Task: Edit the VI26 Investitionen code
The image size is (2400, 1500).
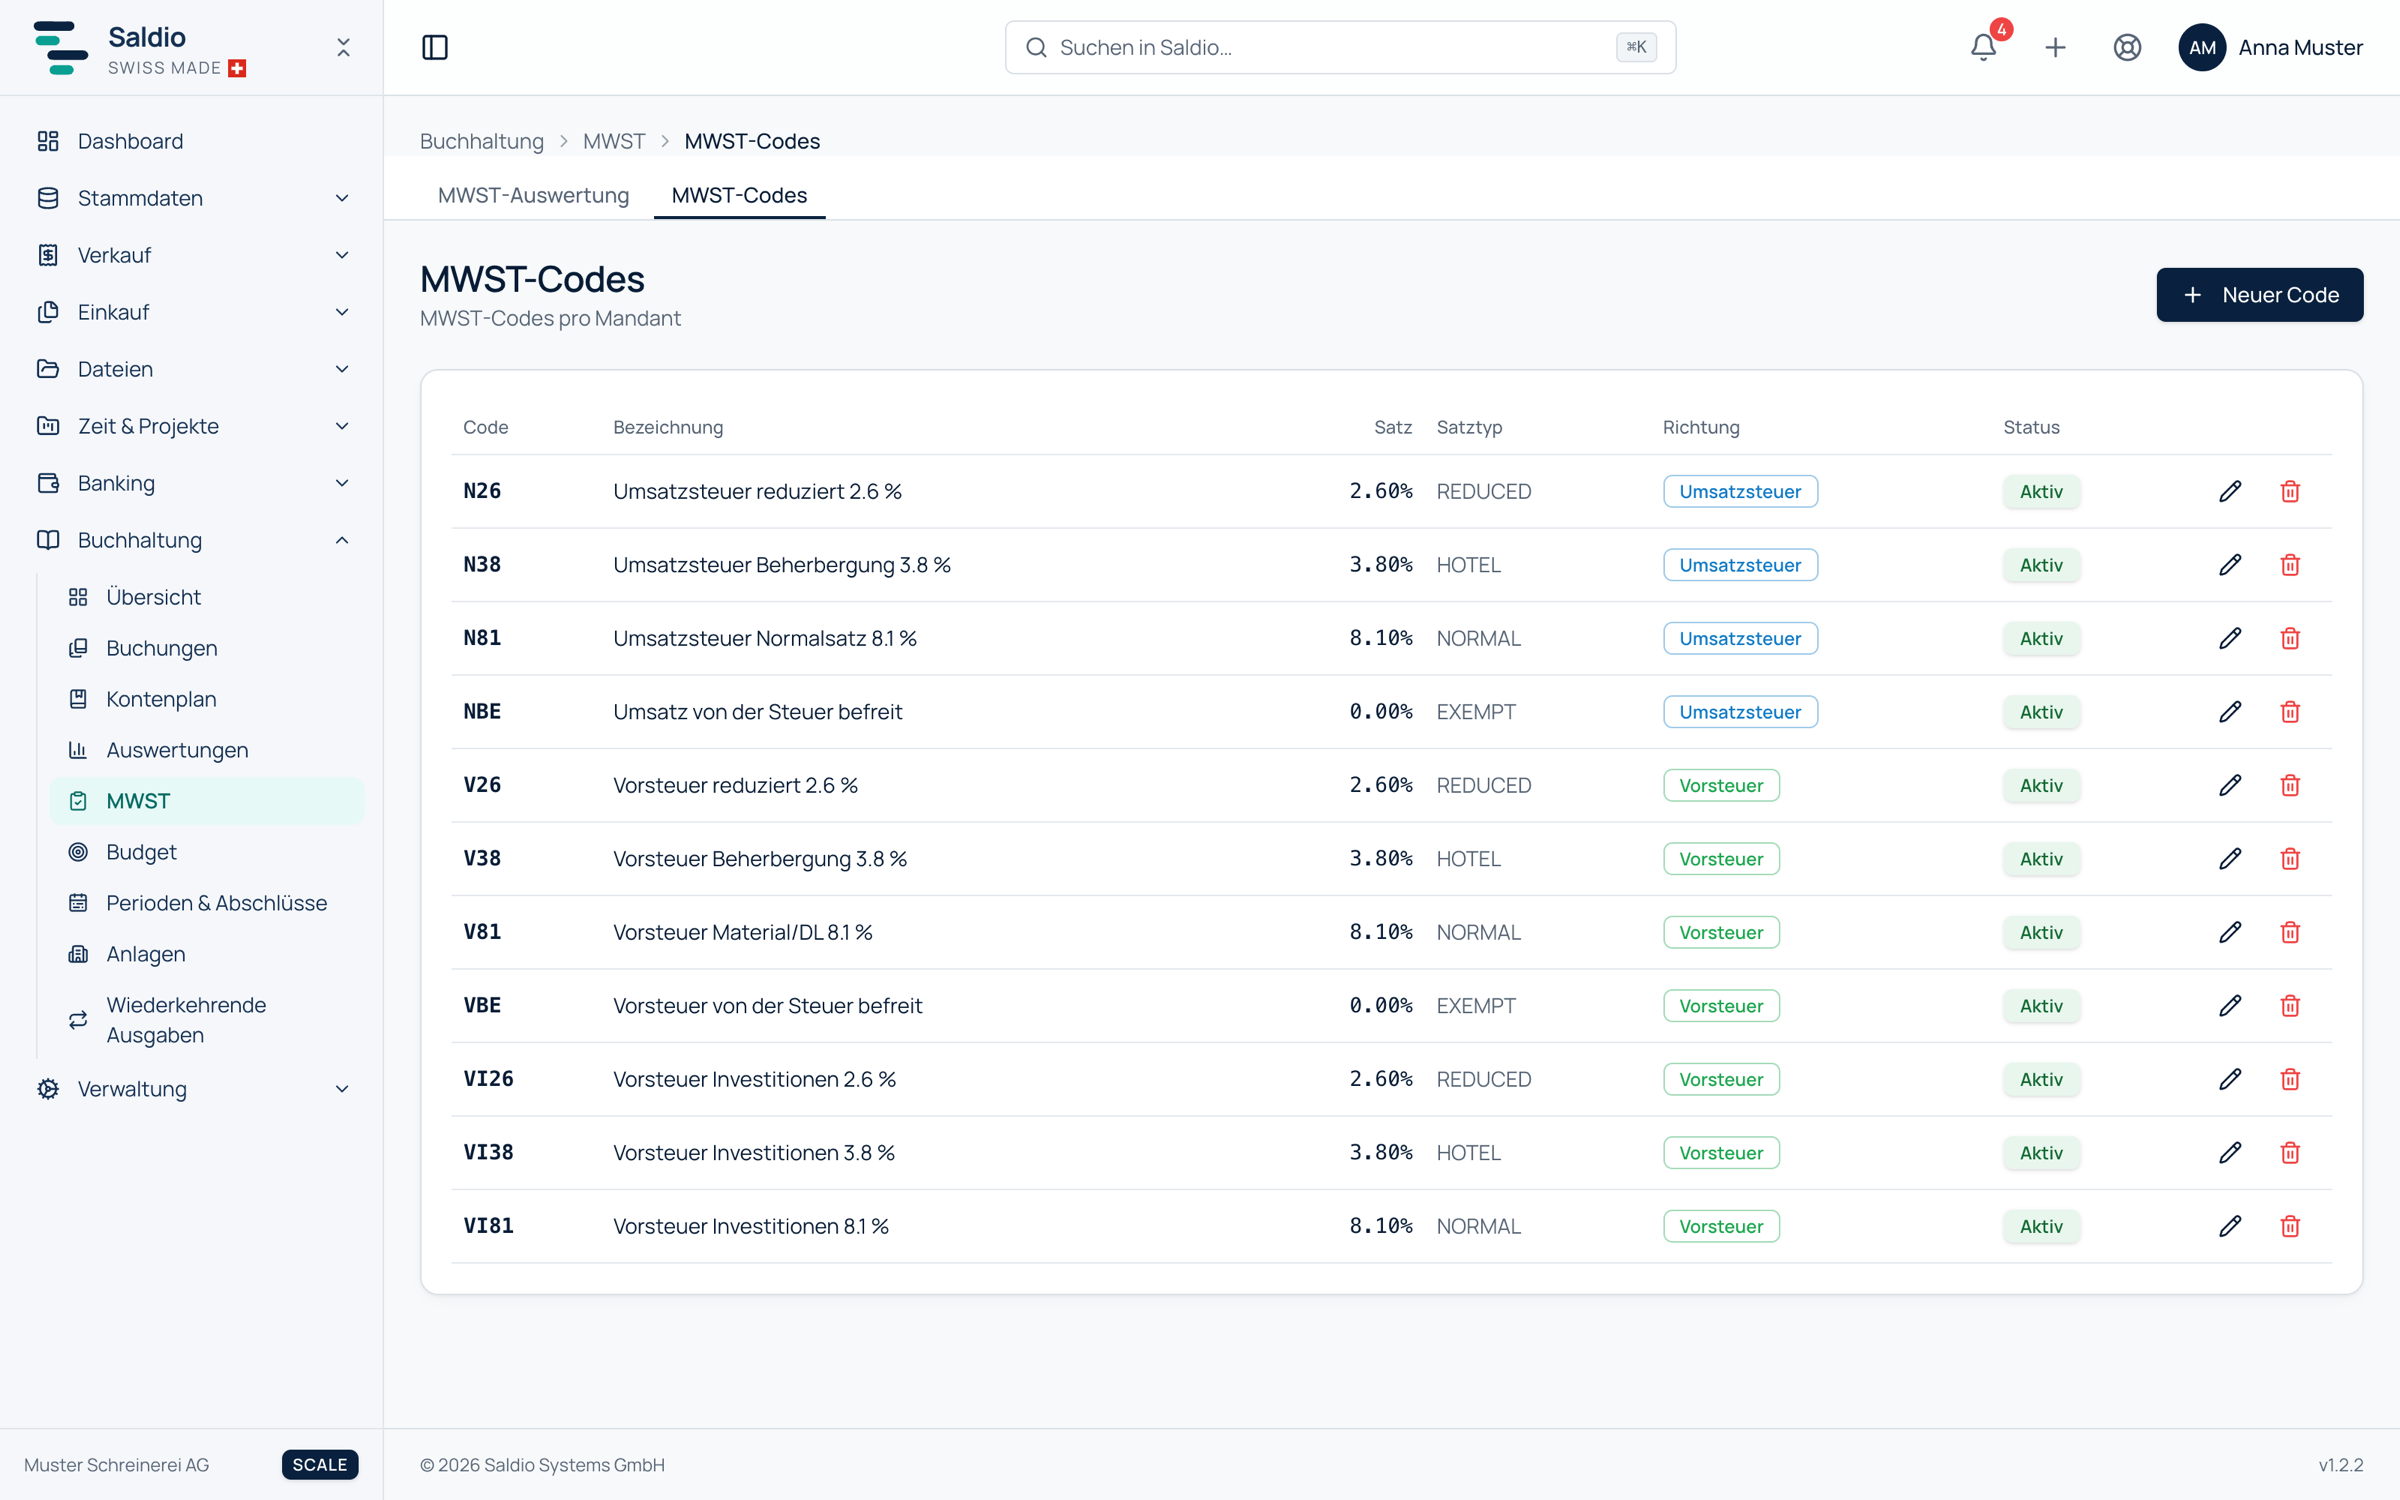Action: (x=2230, y=1079)
